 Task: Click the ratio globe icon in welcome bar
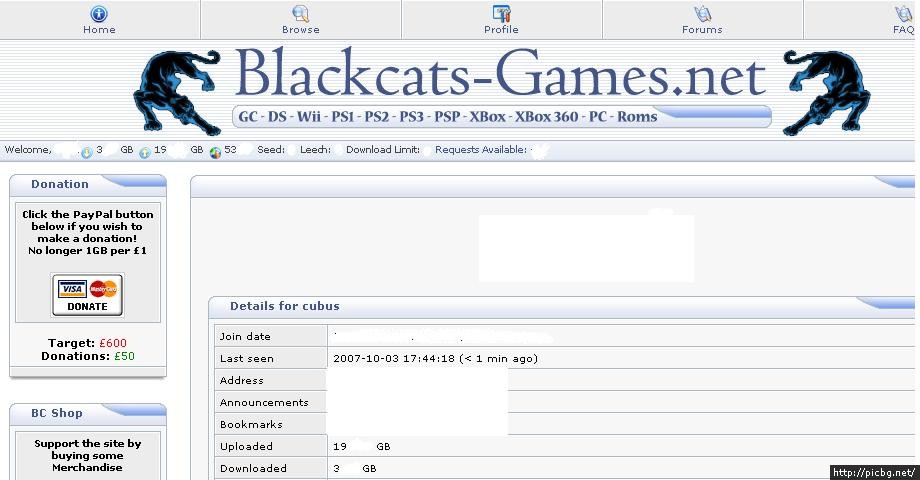point(215,153)
